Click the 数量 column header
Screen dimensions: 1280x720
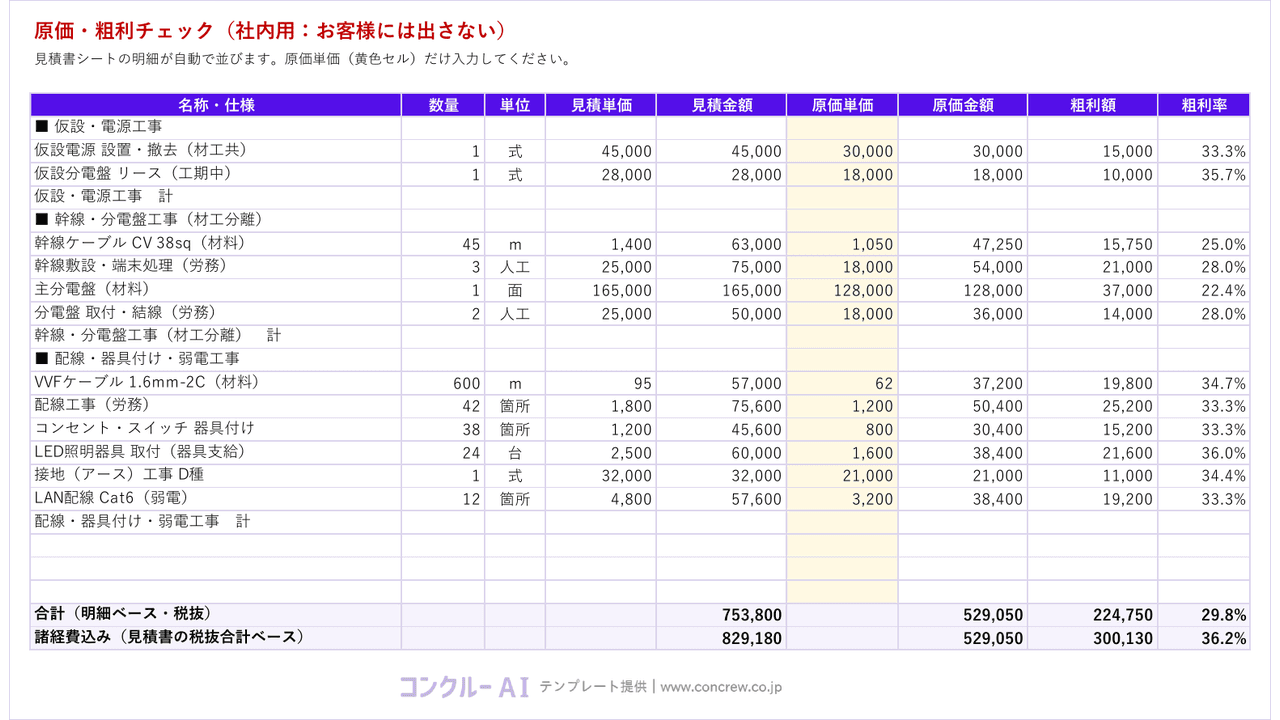[x=443, y=105]
